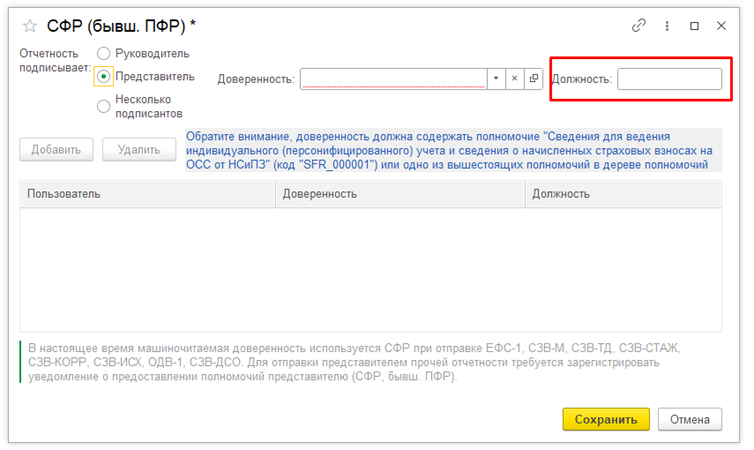Select the Представитель radio option
754x450 pixels.
[x=103, y=76]
